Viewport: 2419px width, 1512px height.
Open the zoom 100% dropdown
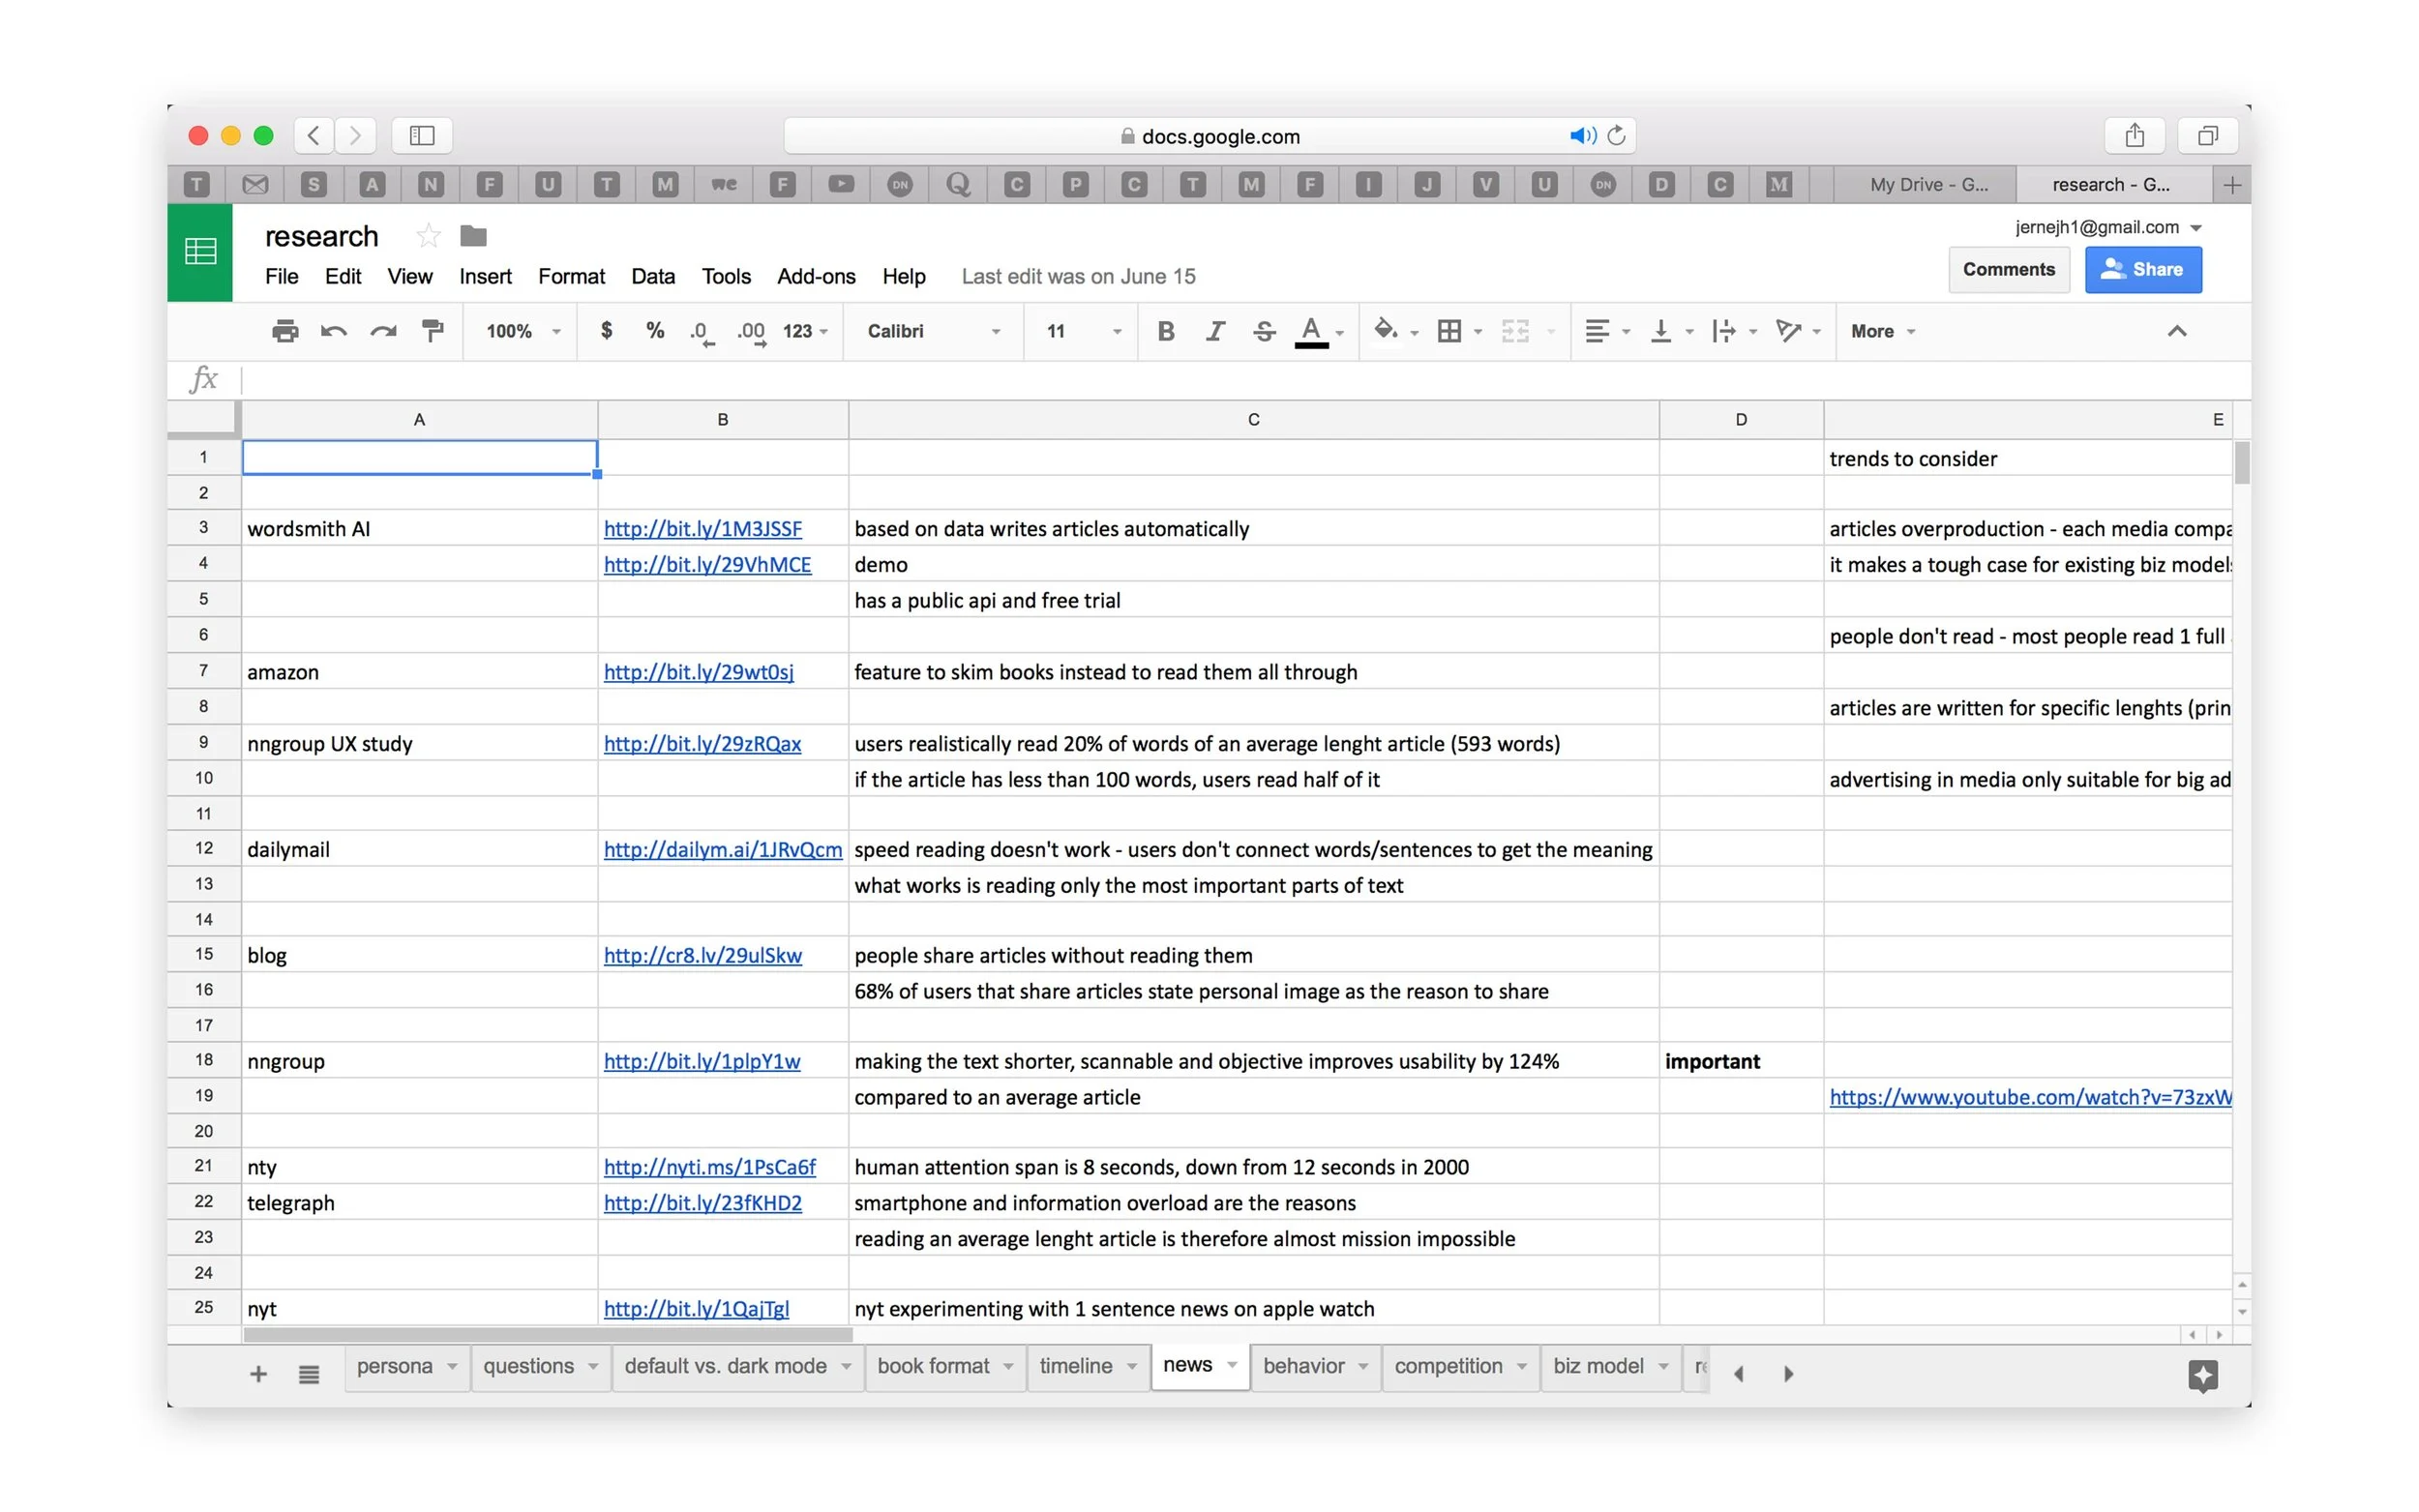[523, 331]
